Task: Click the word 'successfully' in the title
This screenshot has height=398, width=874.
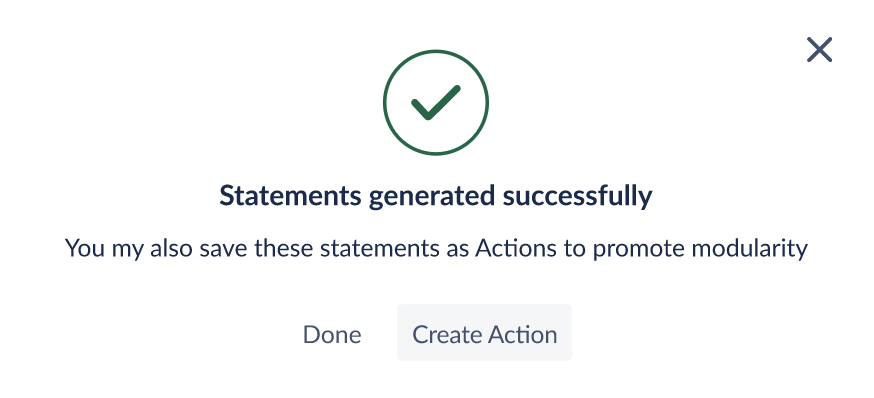Action: [x=577, y=196]
